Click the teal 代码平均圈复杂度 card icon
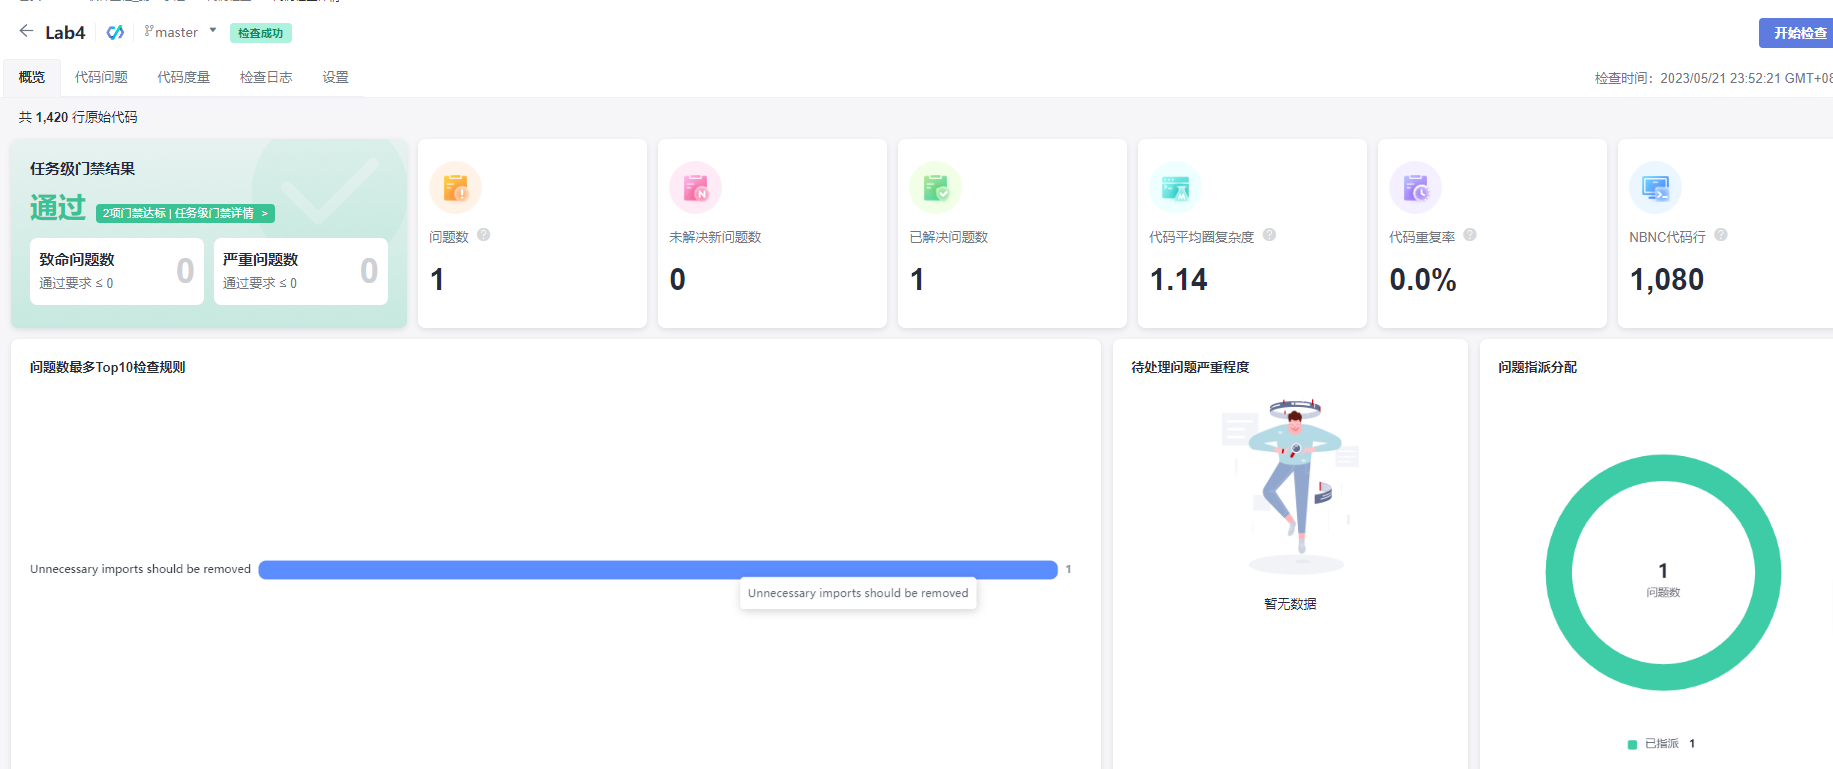 click(x=1175, y=187)
